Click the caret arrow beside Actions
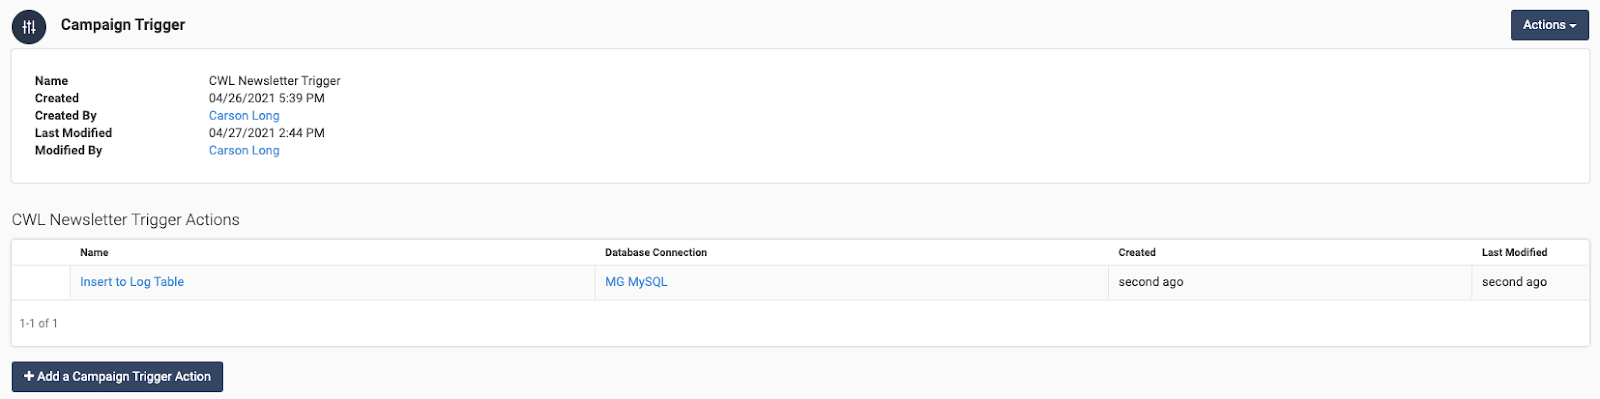Screen dimensions: 1600x399 click(1573, 26)
